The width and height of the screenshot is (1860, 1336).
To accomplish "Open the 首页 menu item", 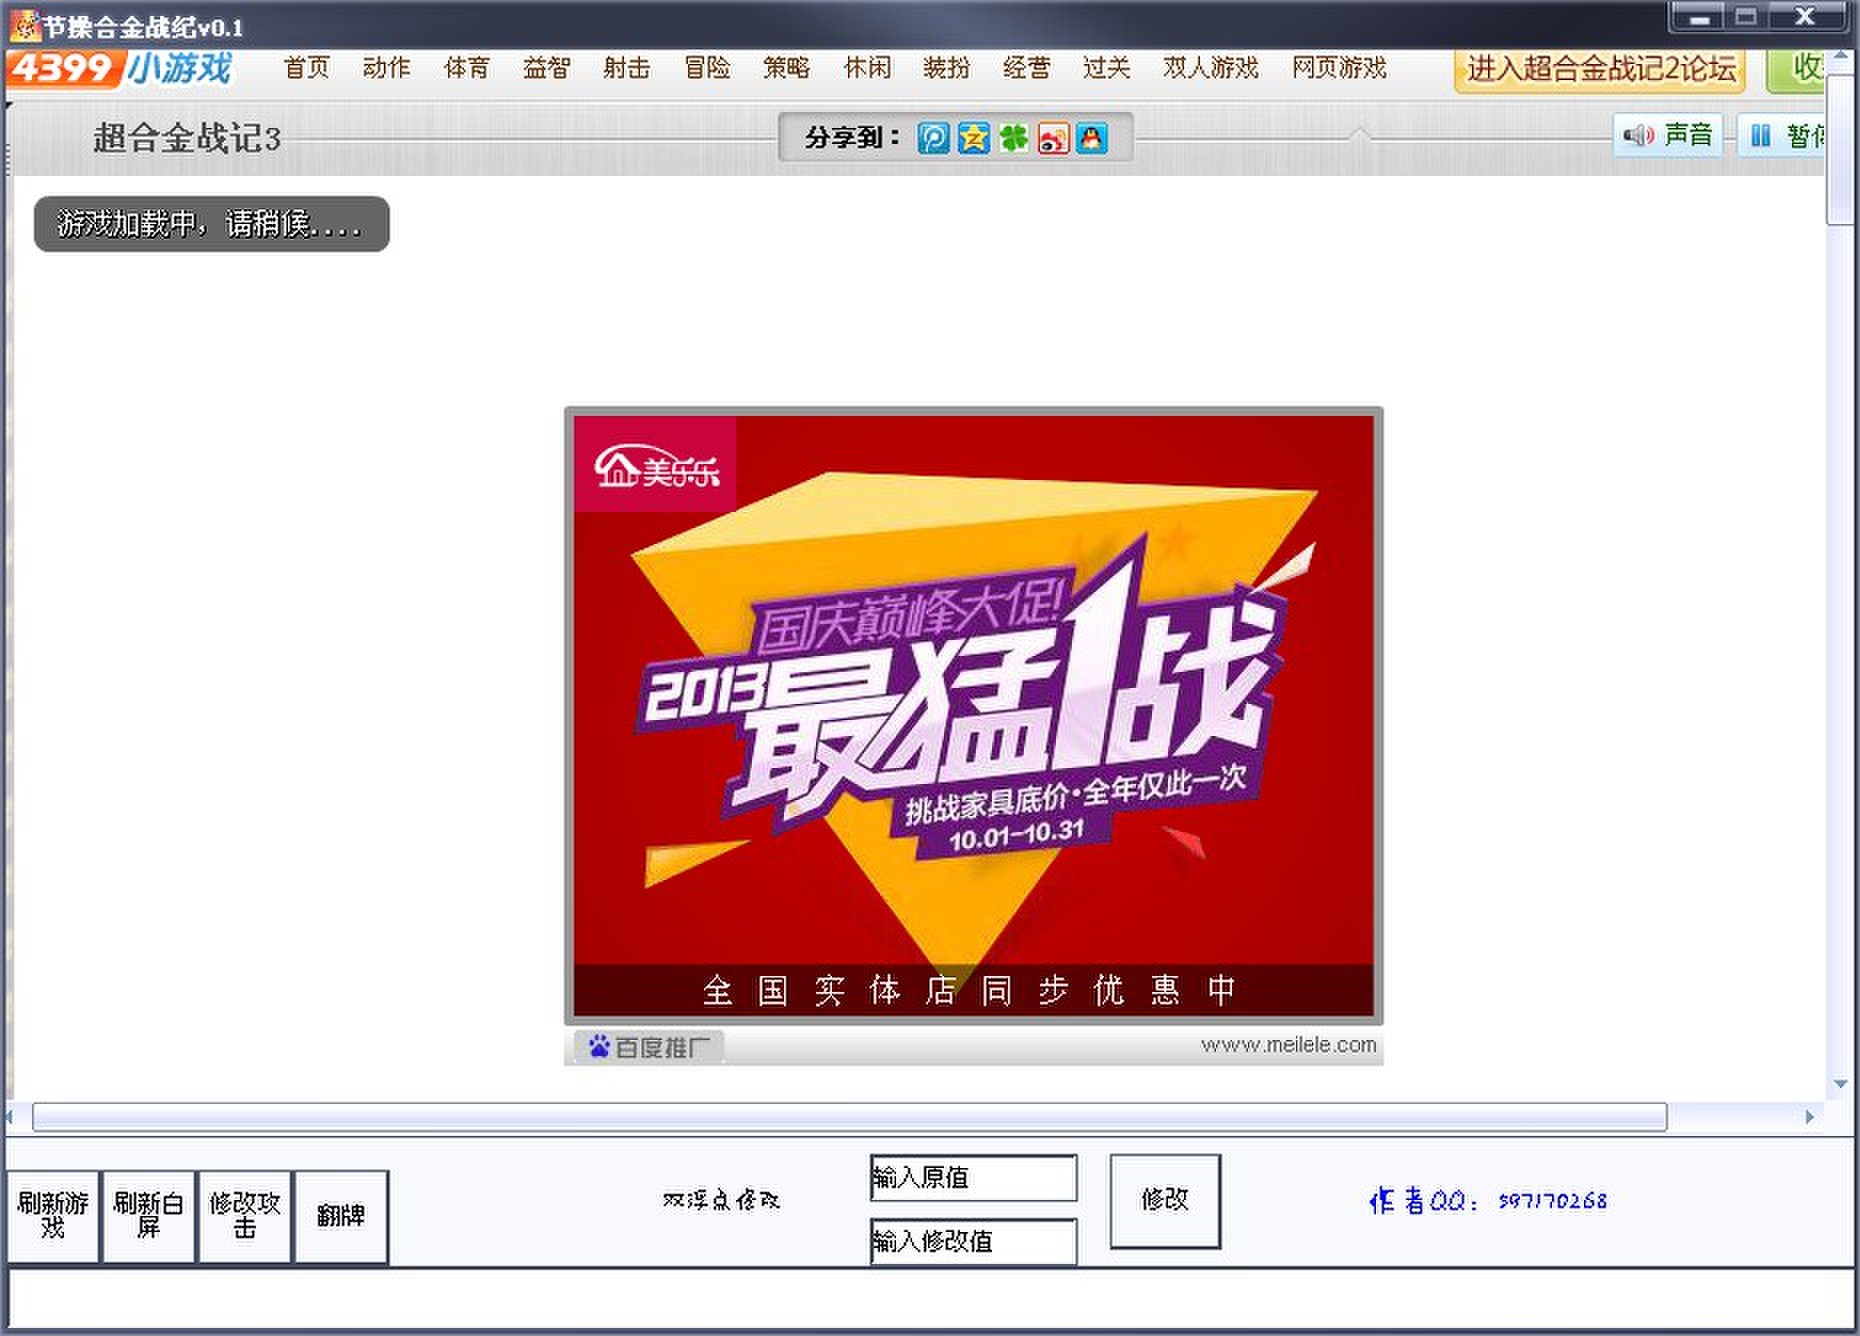I will pyautogui.click(x=306, y=68).
